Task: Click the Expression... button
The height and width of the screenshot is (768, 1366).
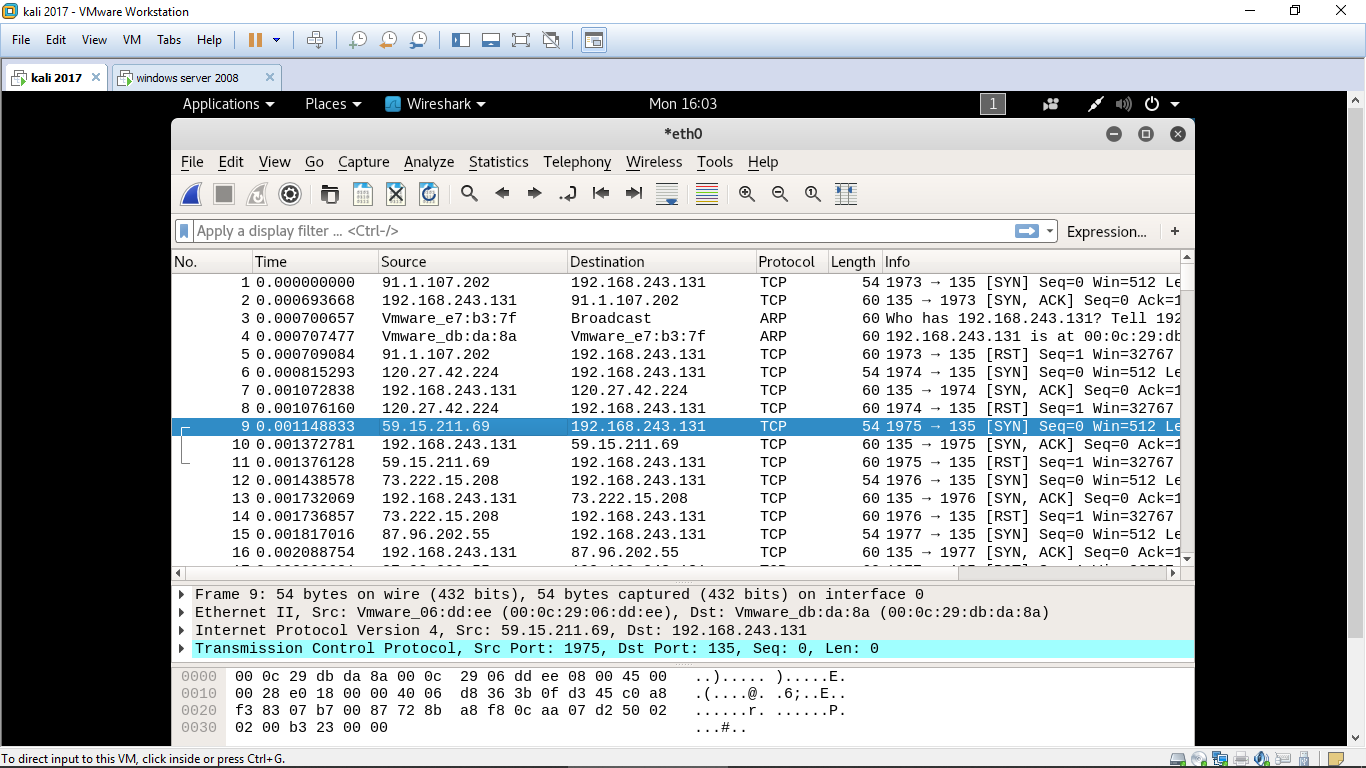Action: pyautogui.click(x=1106, y=232)
